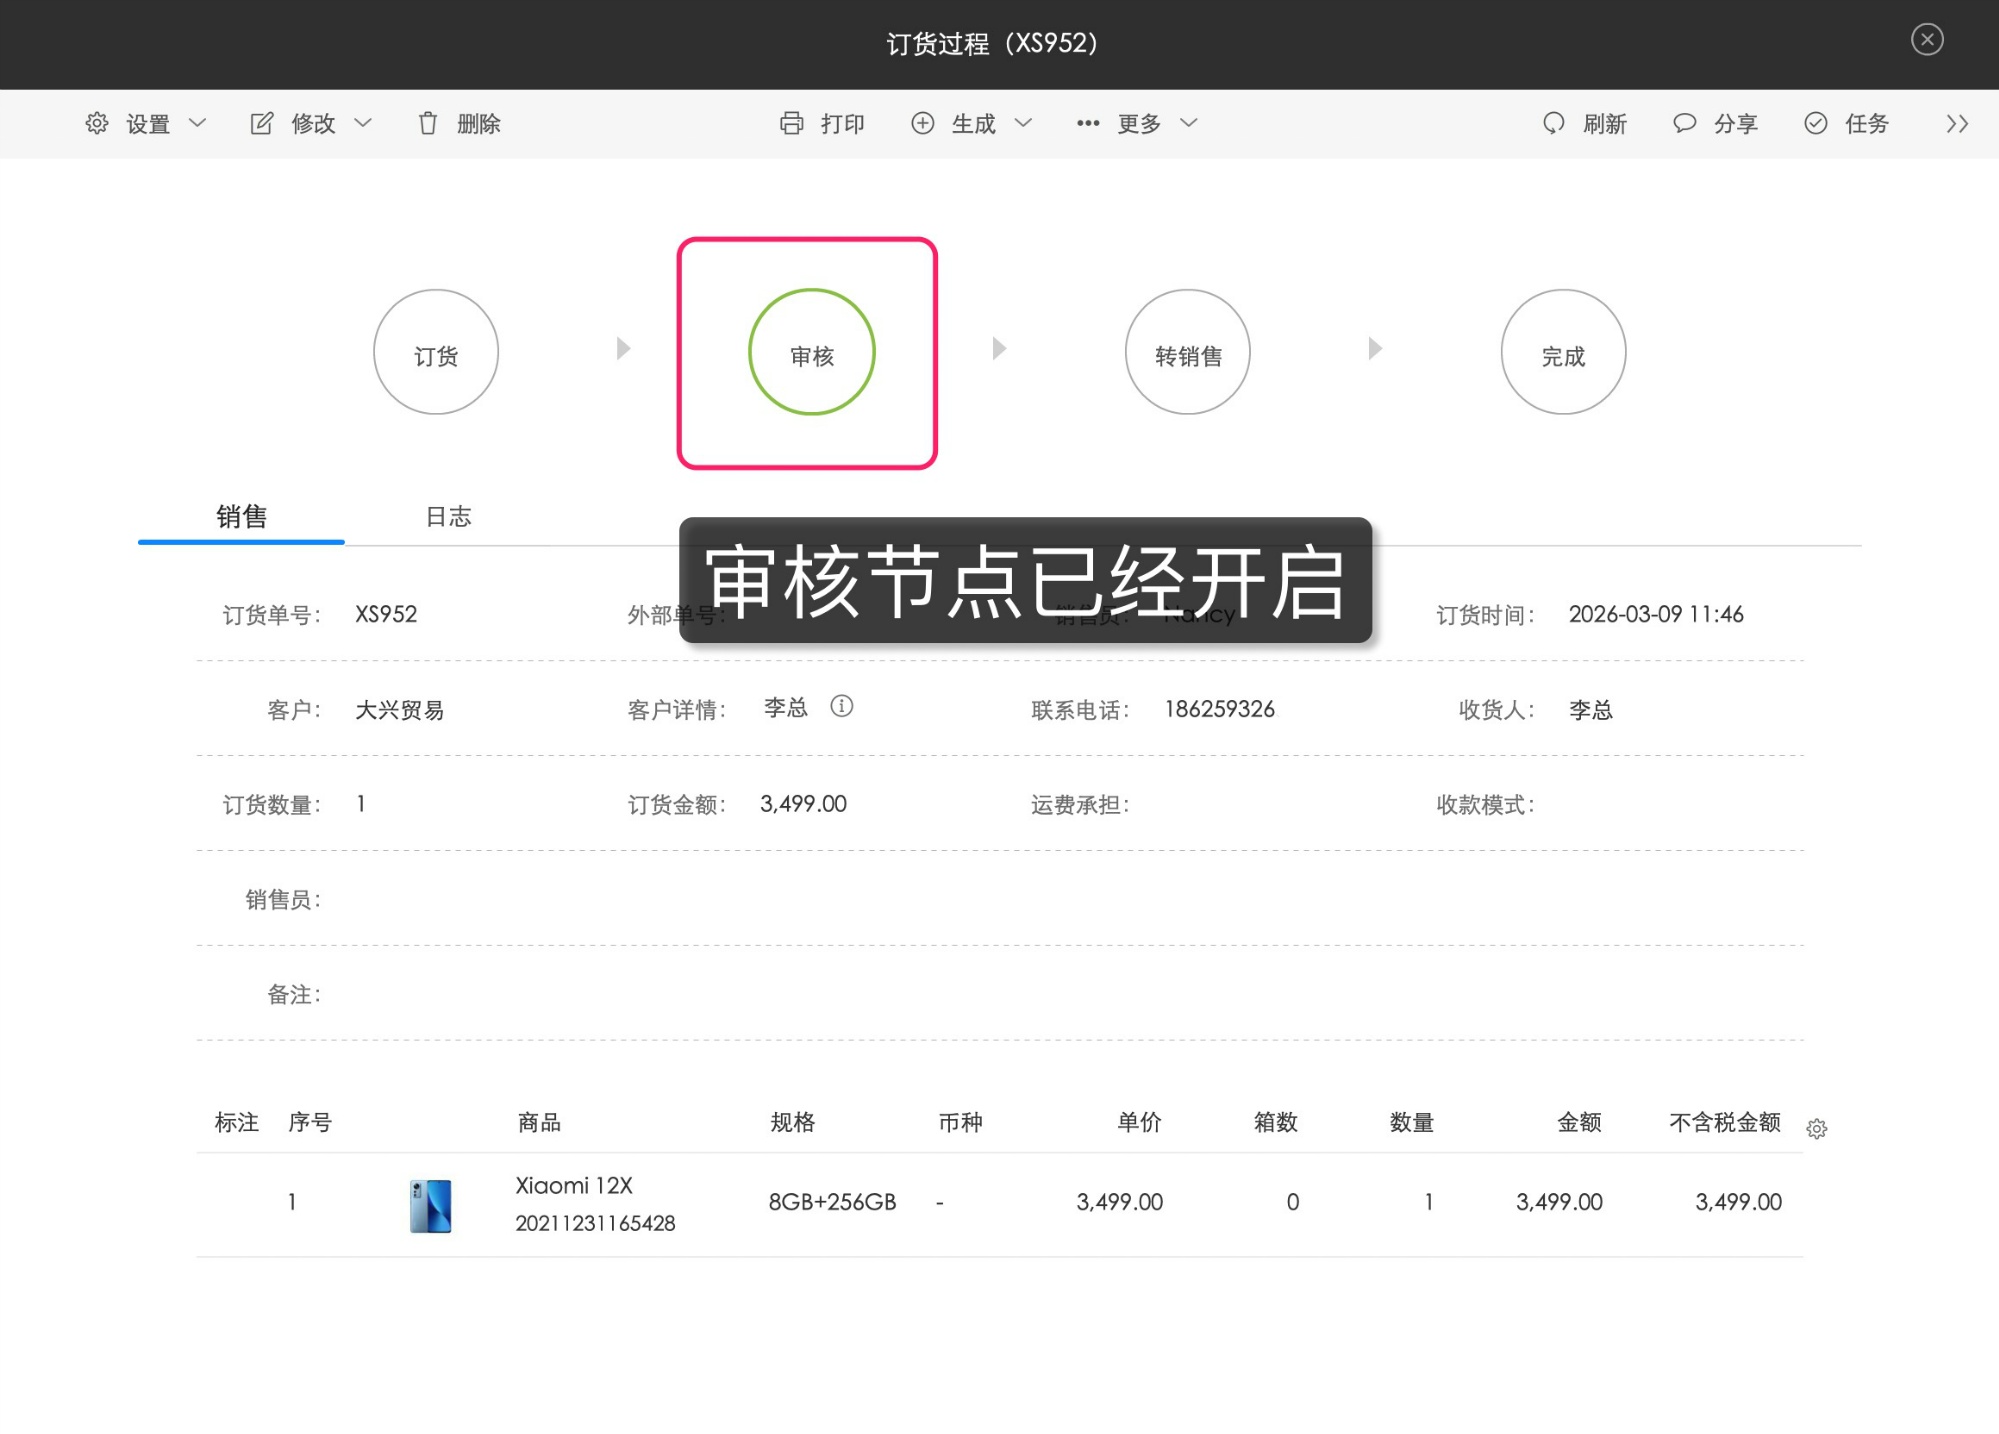Open the 设置 settings menu
The height and width of the screenshot is (1434, 1999).
click(x=146, y=123)
